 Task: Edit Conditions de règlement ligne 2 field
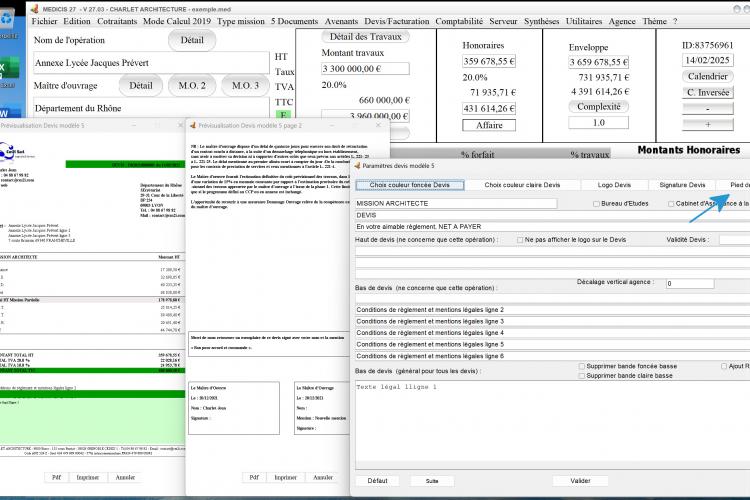click(x=552, y=310)
